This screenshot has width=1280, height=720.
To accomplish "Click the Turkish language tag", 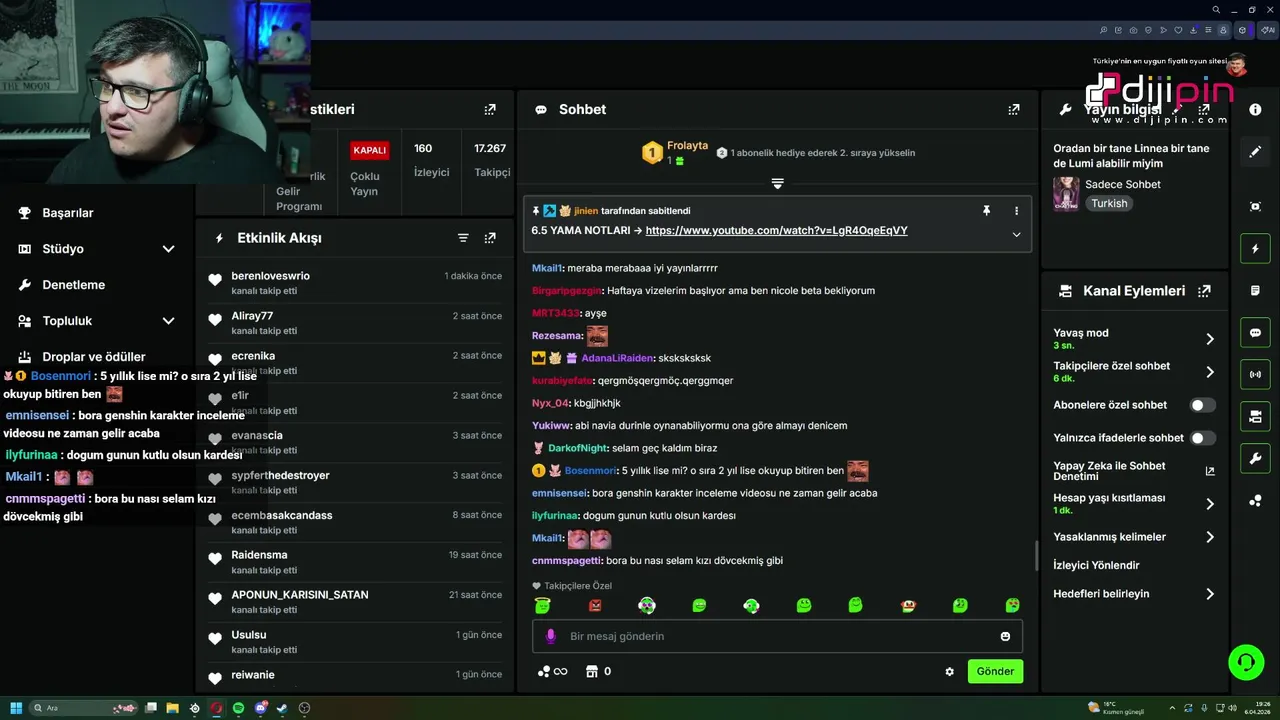I will click(x=1109, y=203).
